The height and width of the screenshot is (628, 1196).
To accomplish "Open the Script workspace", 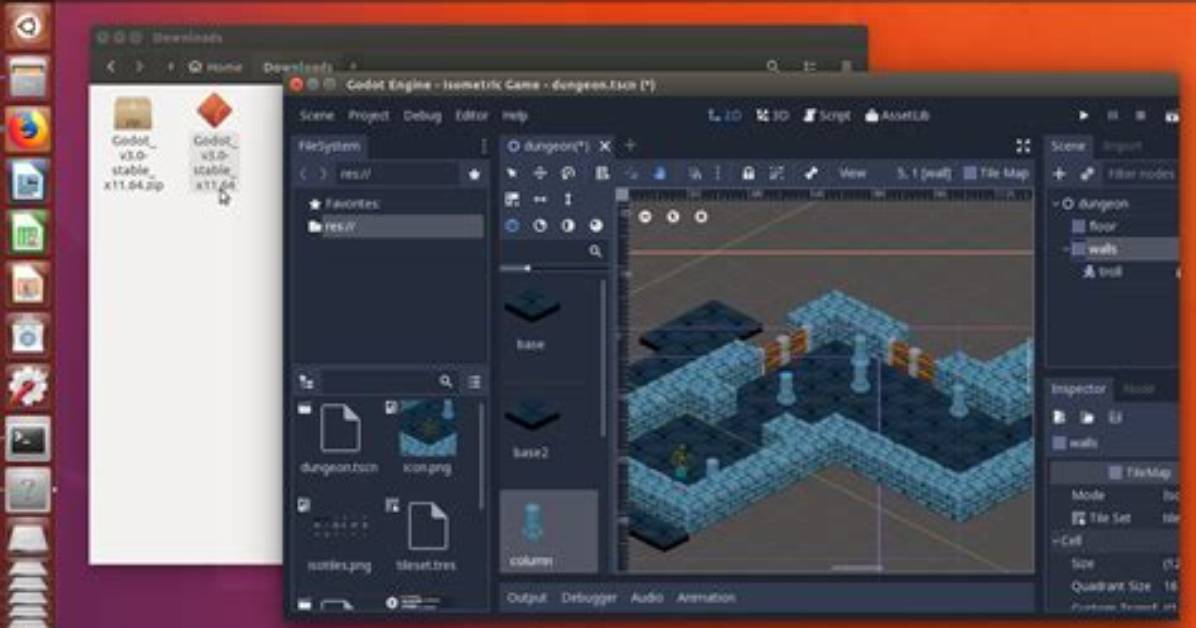I will point(827,115).
